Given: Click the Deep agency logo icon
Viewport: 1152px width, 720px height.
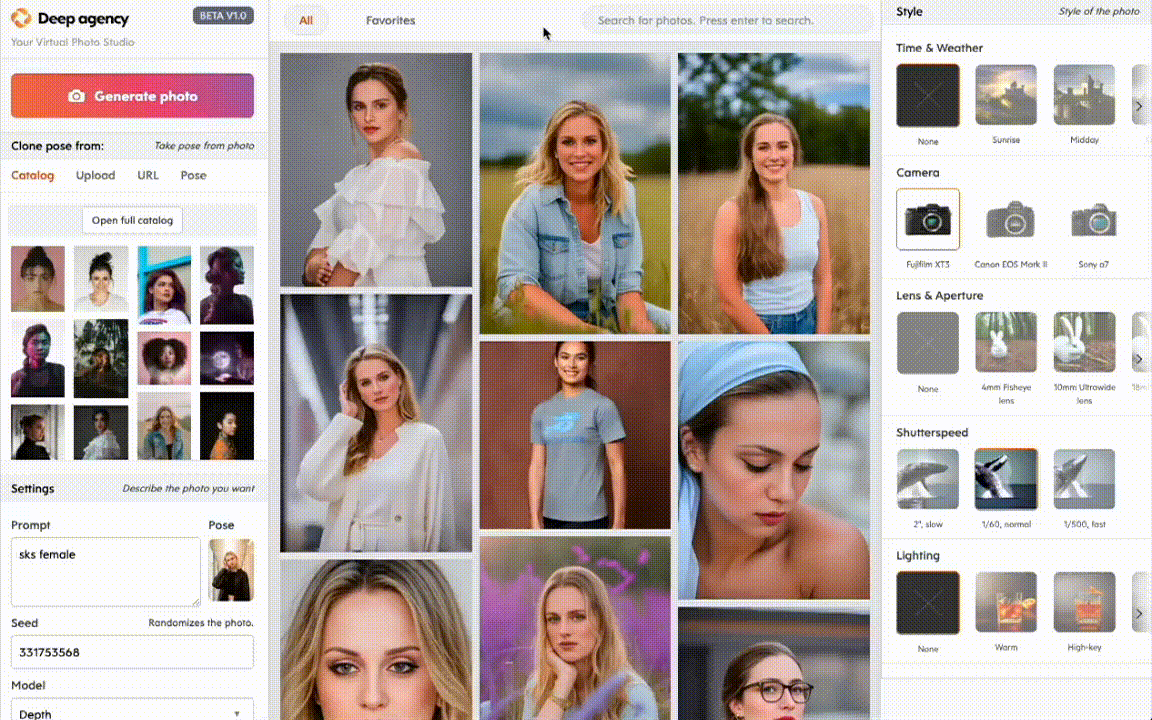Looking at the screenshot, I should pos(21,18).
